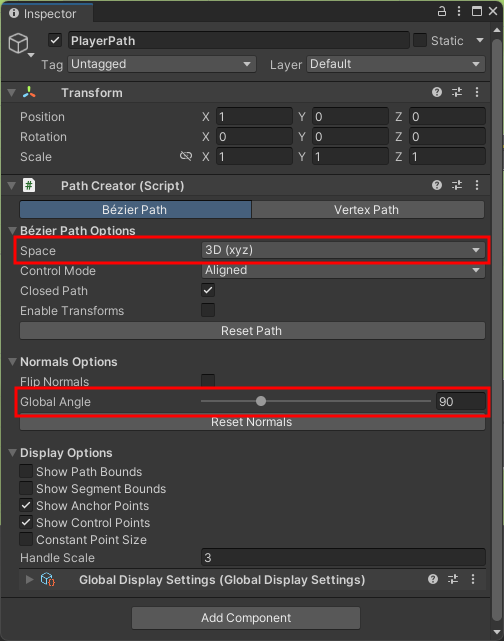Click the Rotation Z field
The image size is (504, 641).
tap(447, 137)
